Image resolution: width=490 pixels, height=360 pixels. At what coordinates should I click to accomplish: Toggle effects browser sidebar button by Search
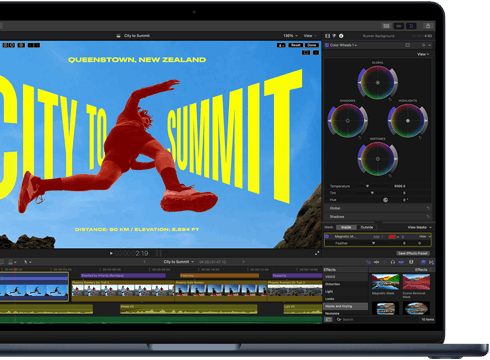click(328, 319)
